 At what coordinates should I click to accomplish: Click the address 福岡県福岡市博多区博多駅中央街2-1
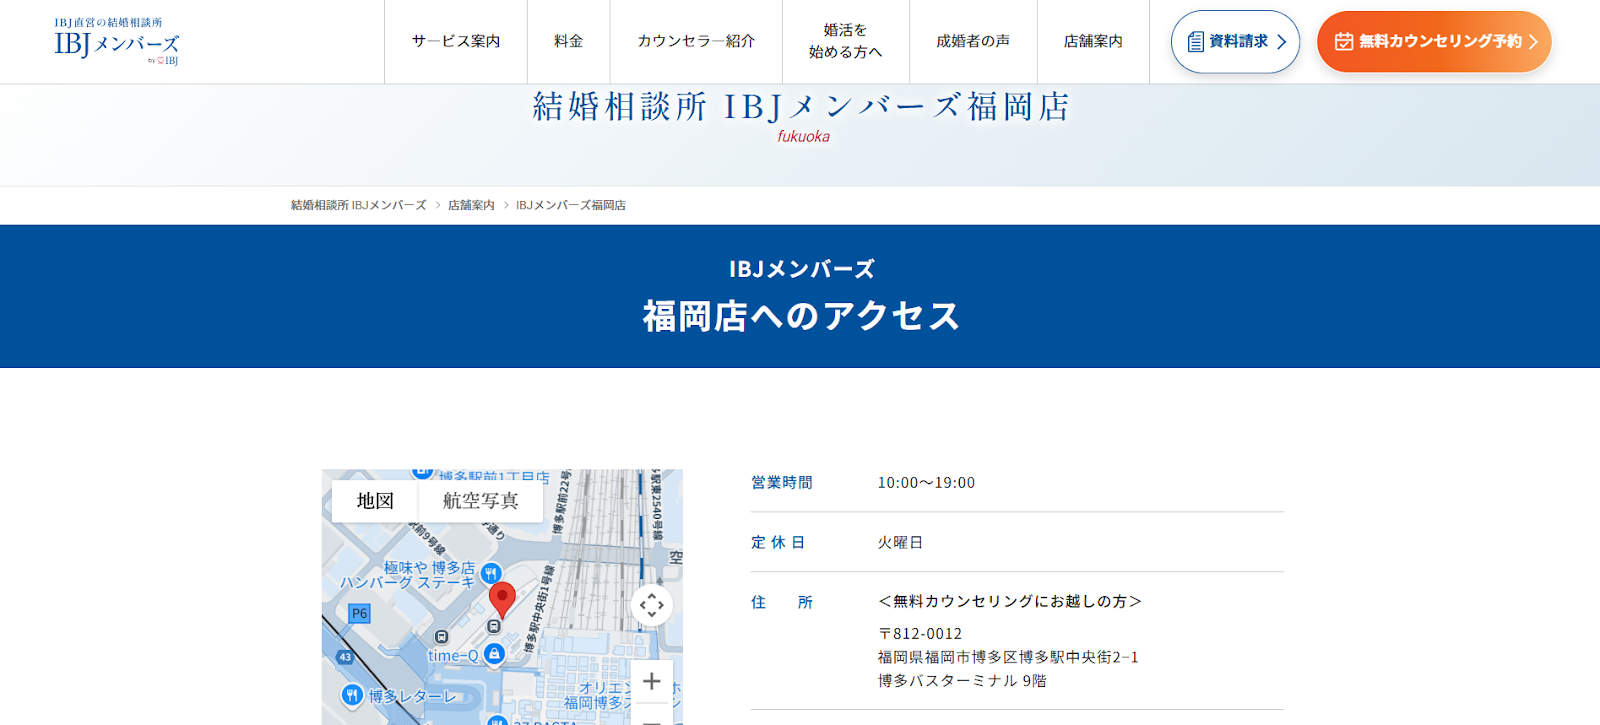point(1008,657)
